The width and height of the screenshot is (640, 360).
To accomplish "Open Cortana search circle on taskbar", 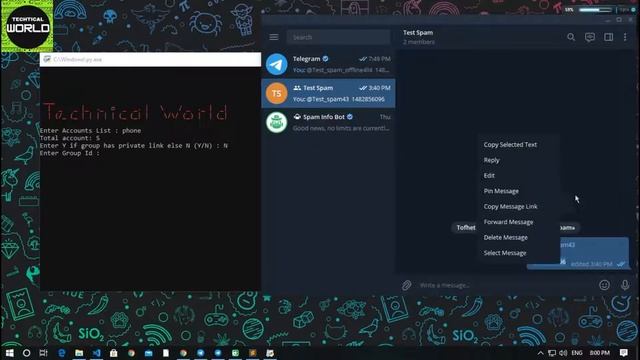I will pos(27,353).
